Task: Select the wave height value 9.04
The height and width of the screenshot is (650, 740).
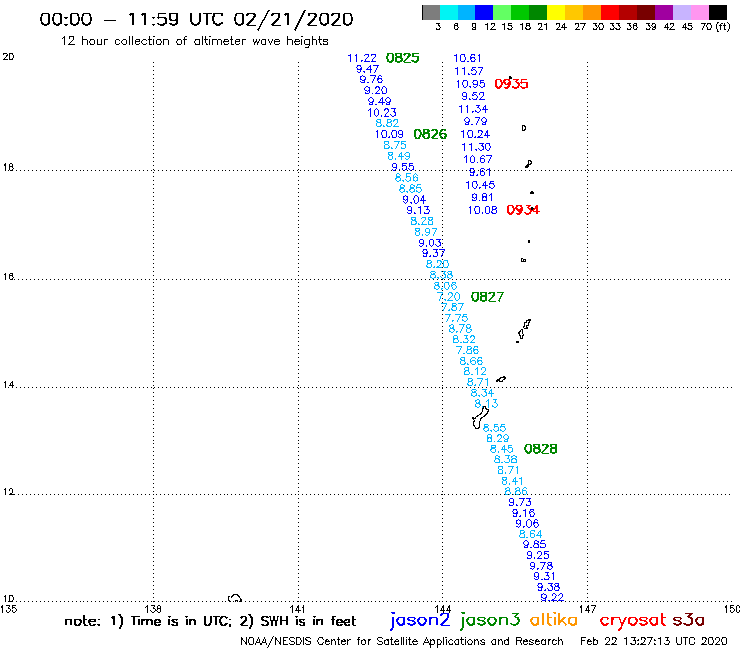Action: tap(414, 200)
